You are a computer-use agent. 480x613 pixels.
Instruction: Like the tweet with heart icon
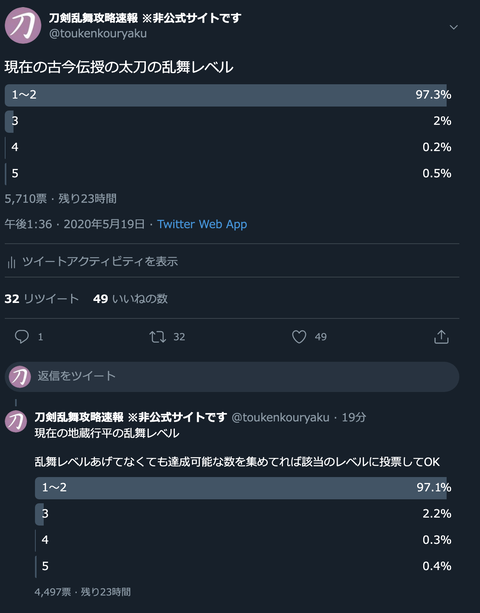(x=299, y=337)
